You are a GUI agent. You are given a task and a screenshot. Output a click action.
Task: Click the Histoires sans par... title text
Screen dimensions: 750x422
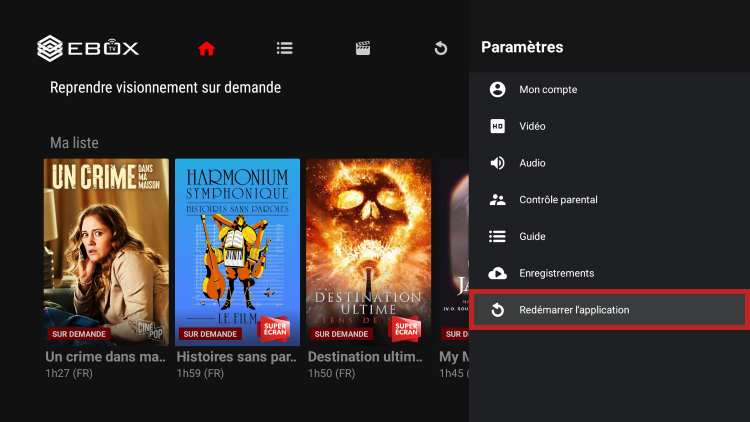(x=236, y=357)
